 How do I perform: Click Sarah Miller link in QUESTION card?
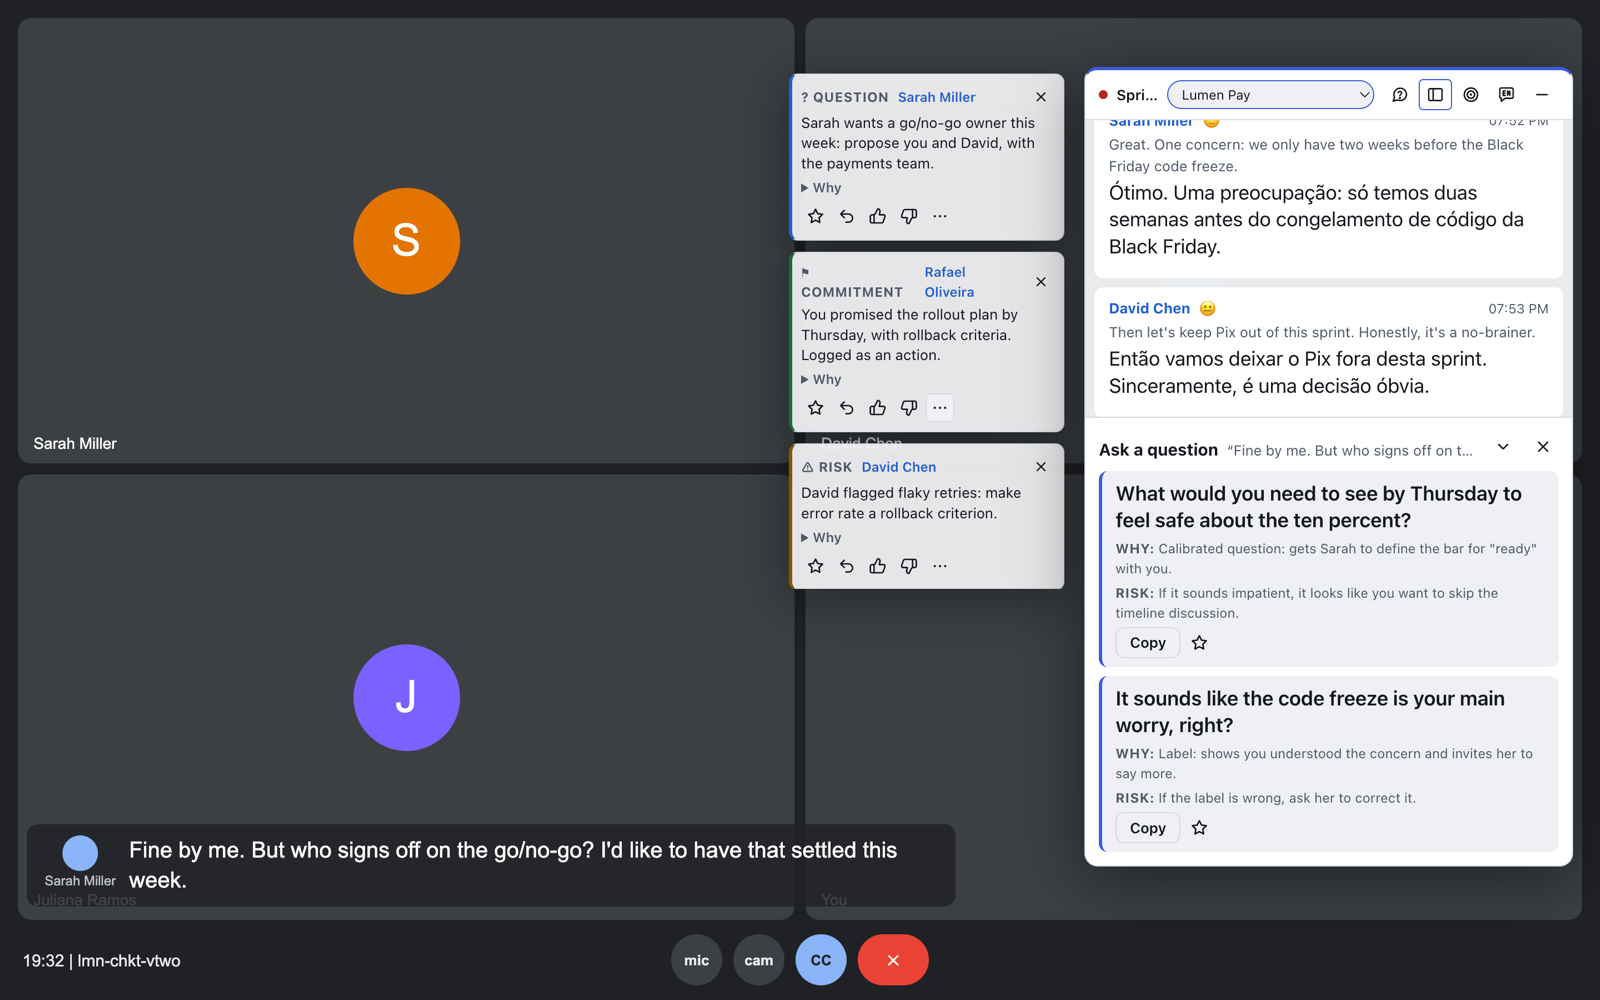[x=937, y=97]
